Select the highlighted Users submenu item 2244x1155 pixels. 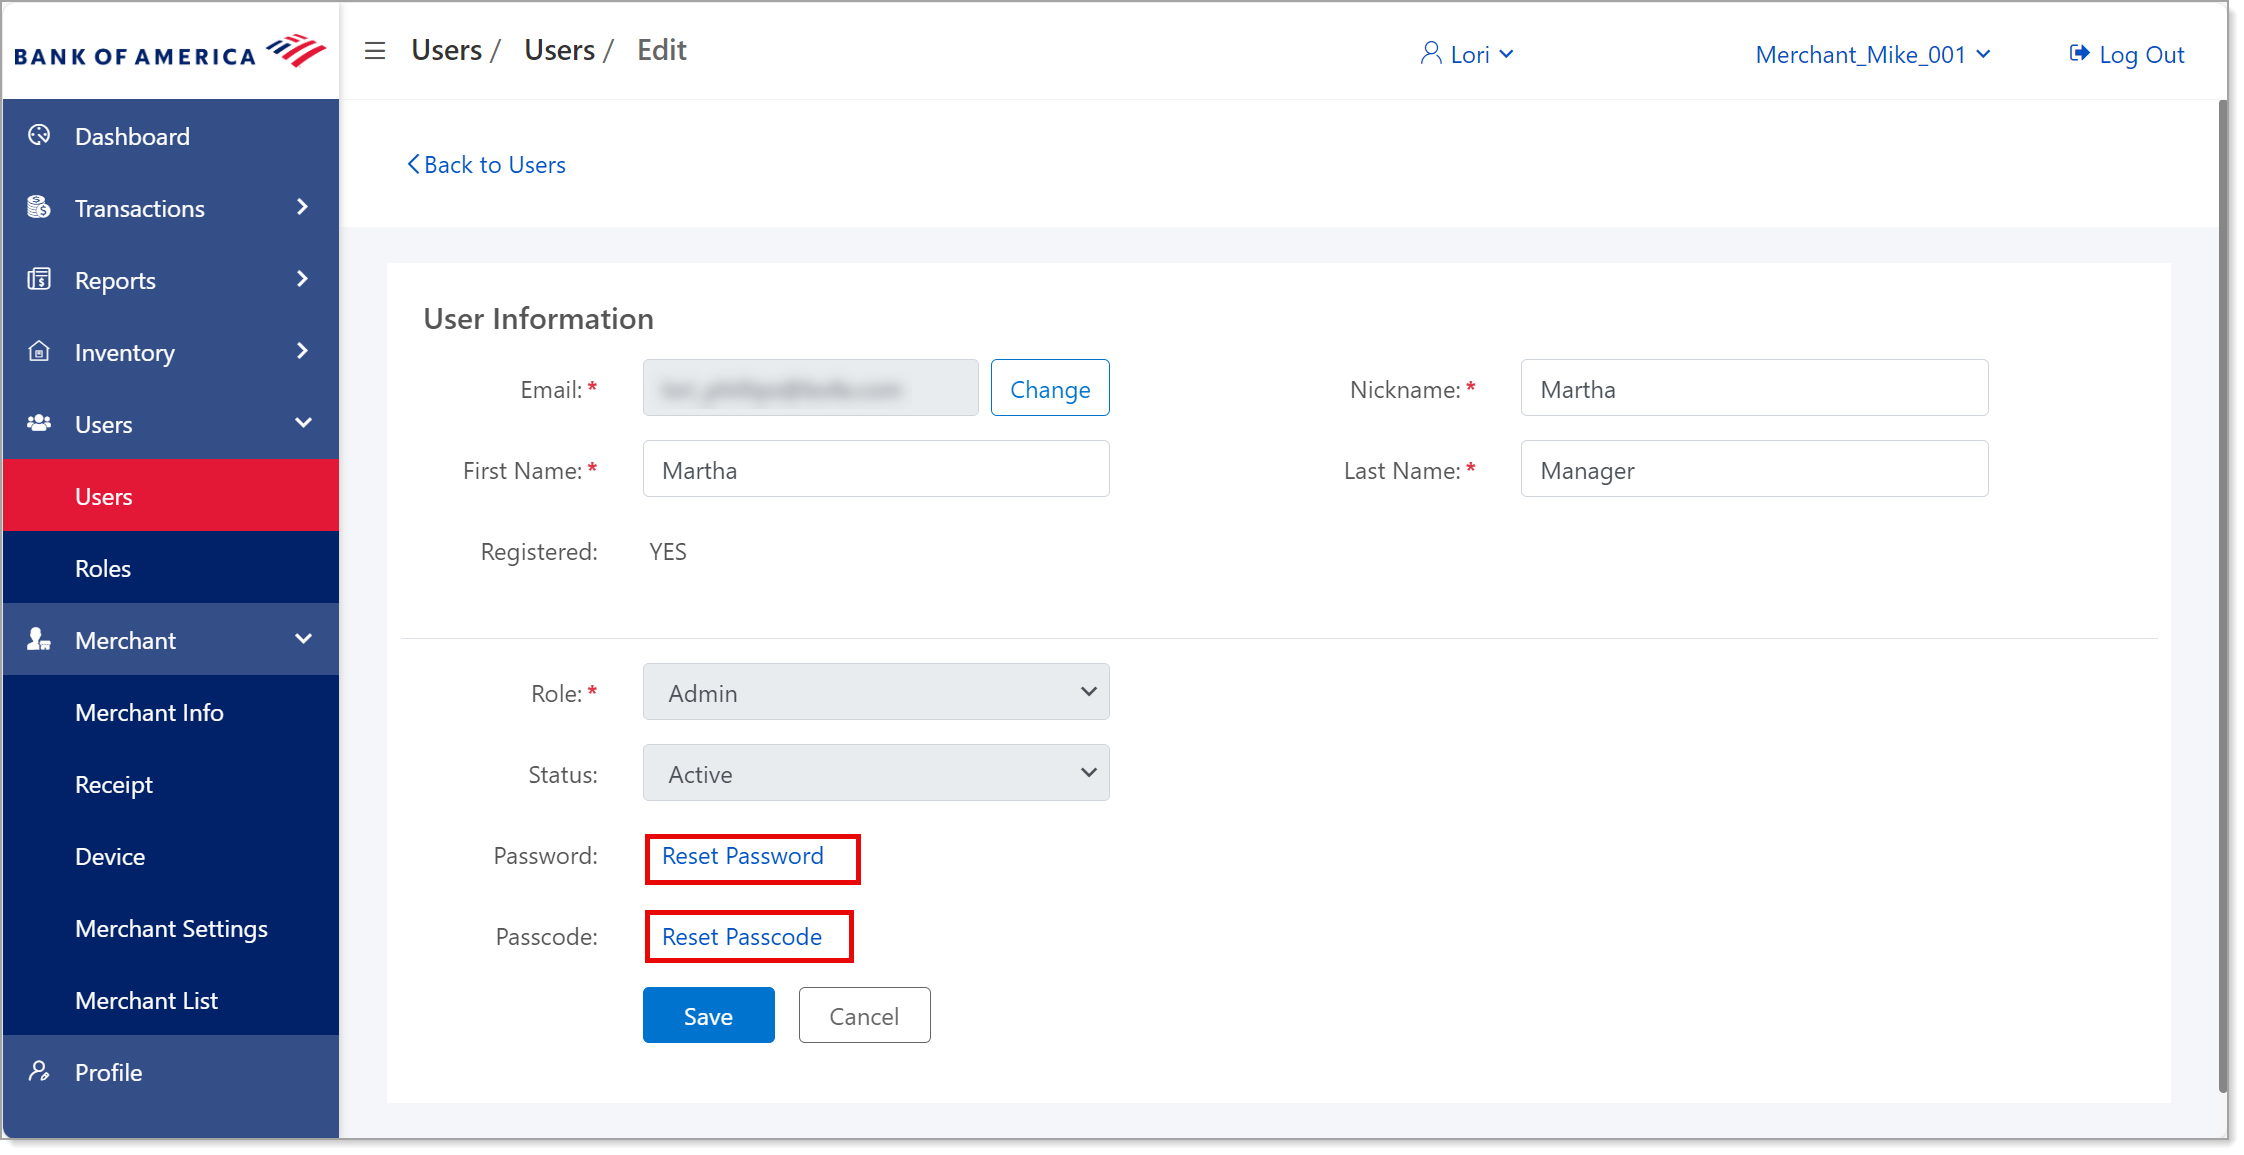click(171, 496)
